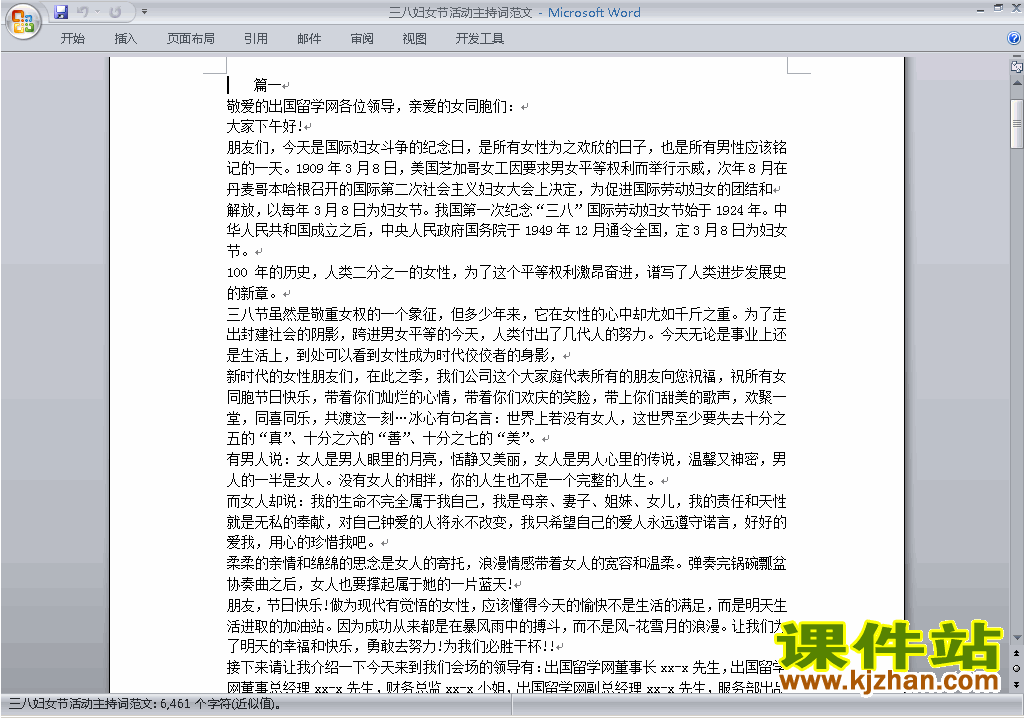Select the 审阅 ribbon tab
Viewport: 1024px width, 718px height.
tap(362, 39)
